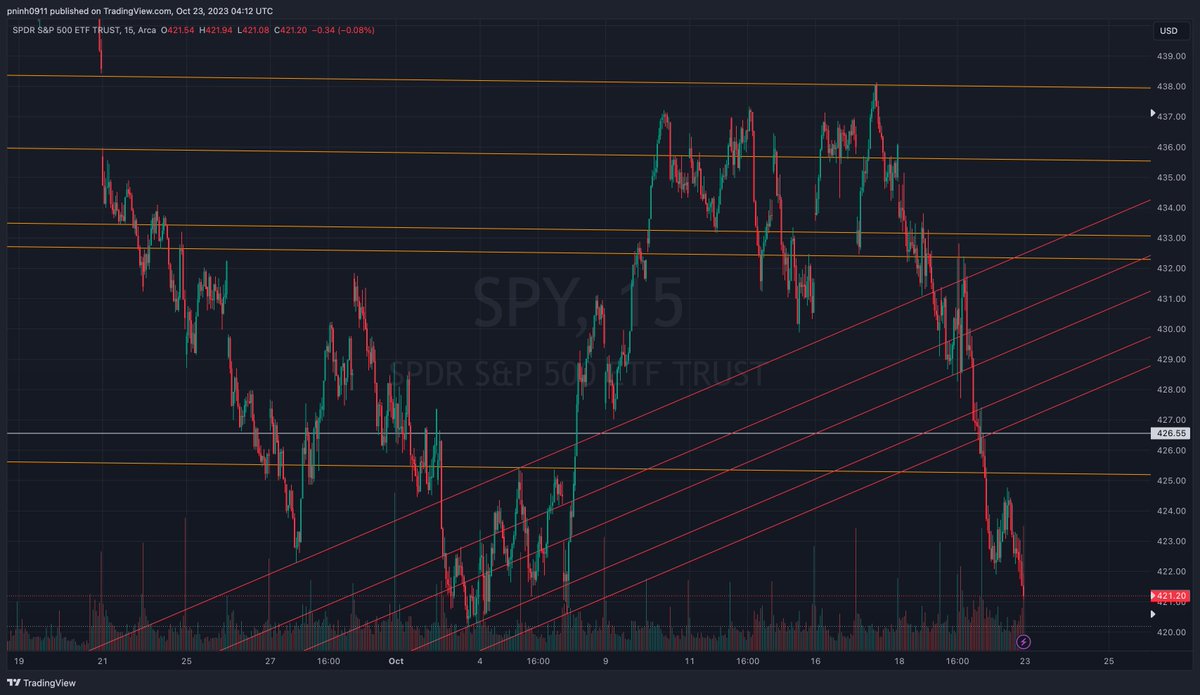
Task: Click the TradingView logo in the footer
Action: coord(43,682)
